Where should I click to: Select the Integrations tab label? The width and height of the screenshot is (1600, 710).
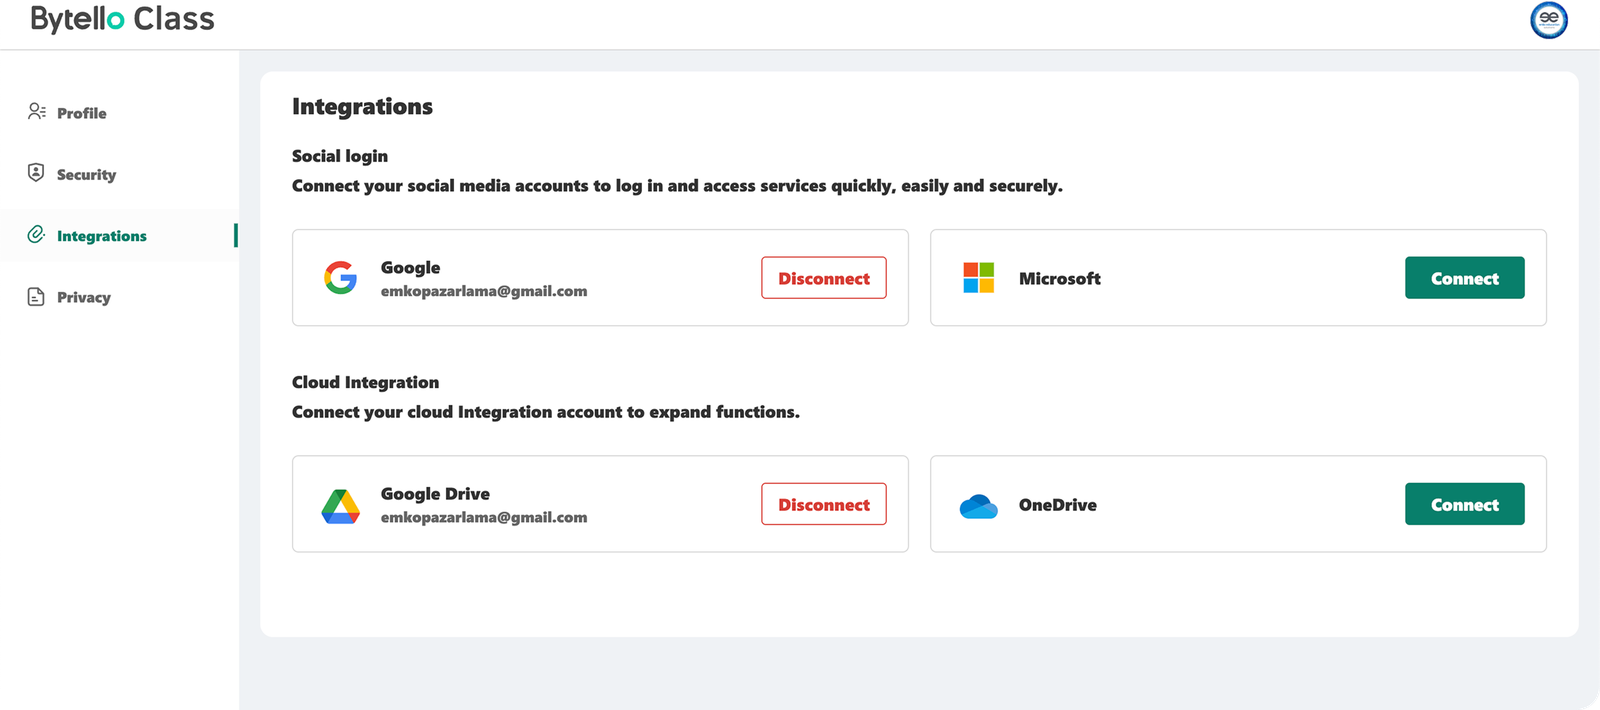pos(102,236)
